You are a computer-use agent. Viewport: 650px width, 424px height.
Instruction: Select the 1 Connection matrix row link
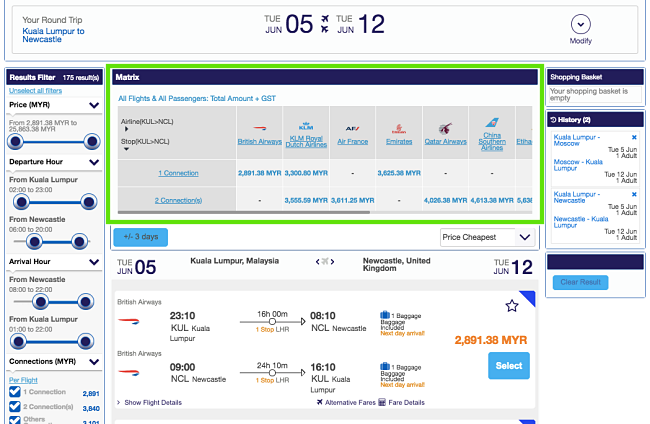(x=178, y=173)
